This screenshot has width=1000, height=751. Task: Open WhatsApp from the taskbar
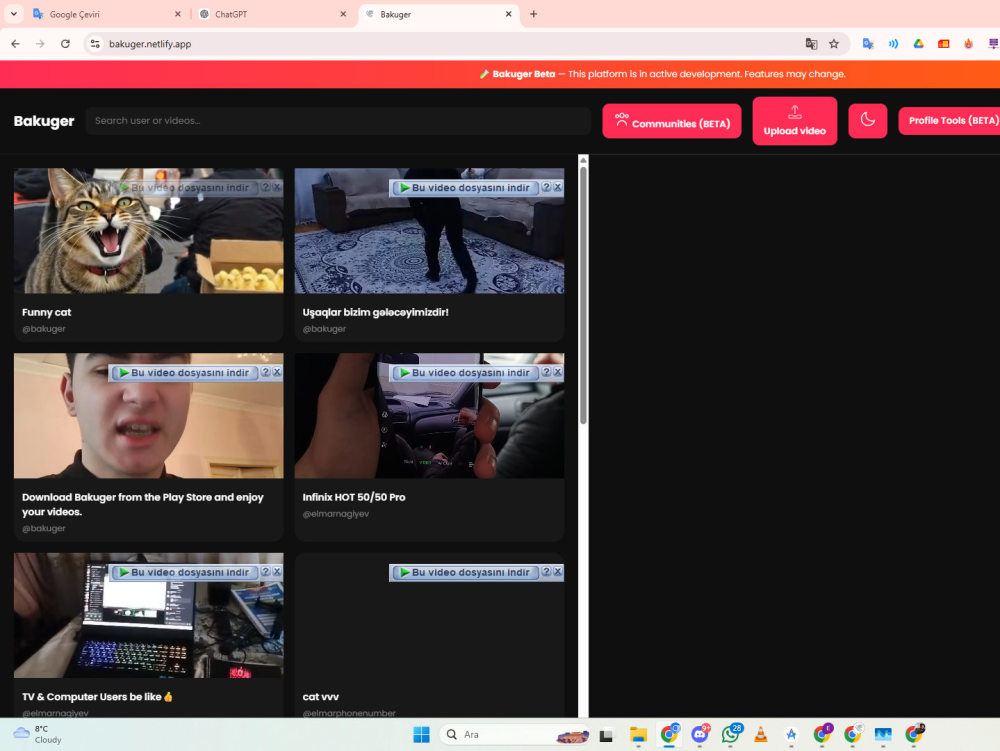[731, 735]
